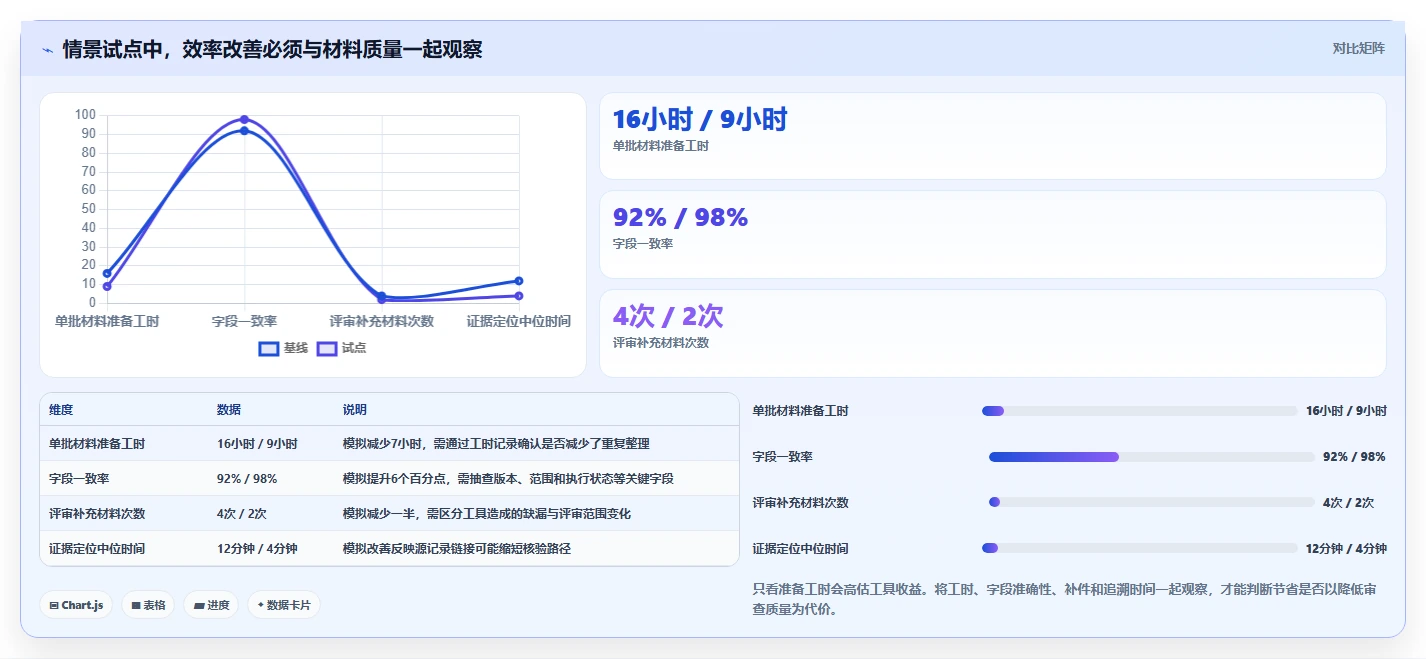1426x659 pixels.
Task: Click the 数据 column header
Action: pos(229,410)
